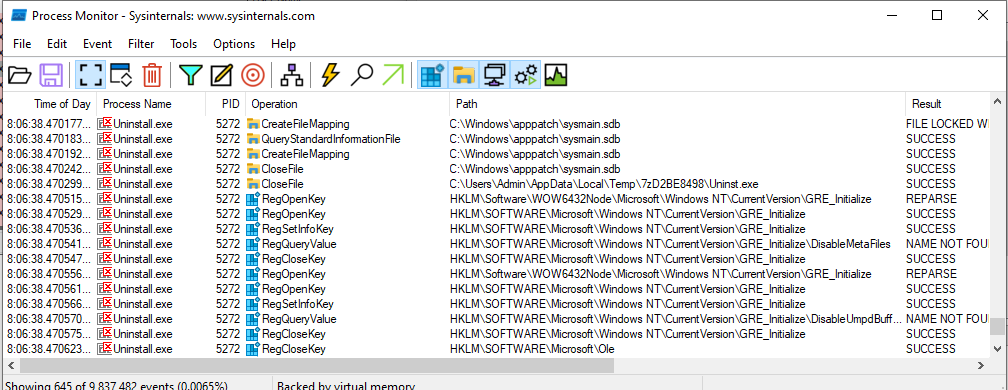This screenshot has width=1008, height=390.
Task: Open the Options menu
Action: (234, 44)
